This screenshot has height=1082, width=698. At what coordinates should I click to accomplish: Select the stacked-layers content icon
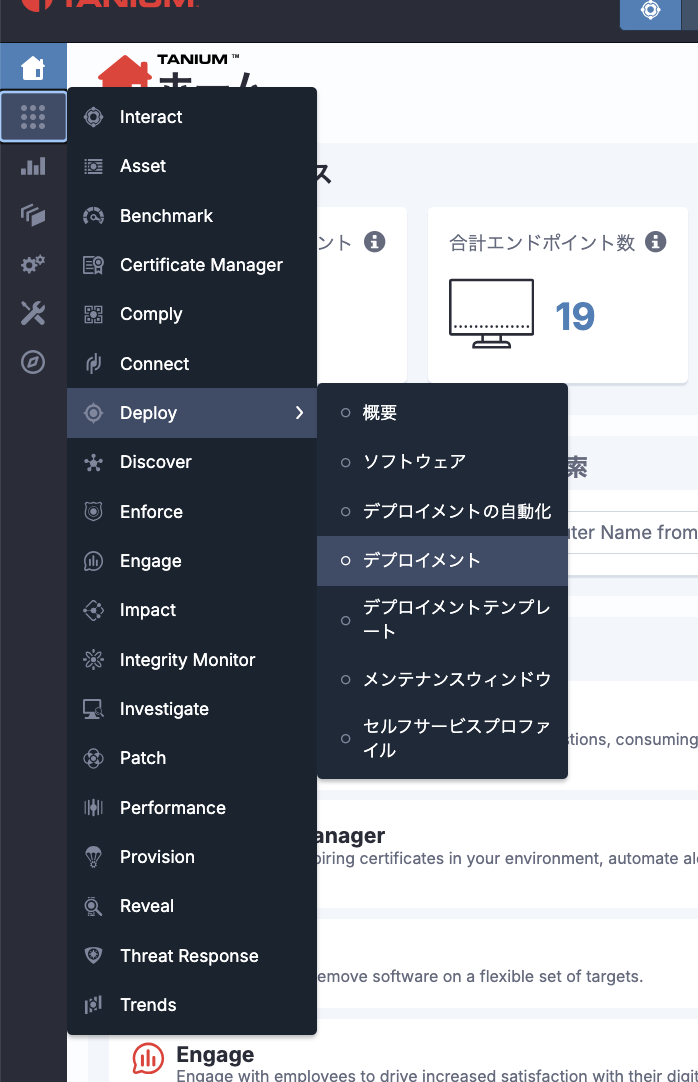click(x=33, y=215)
